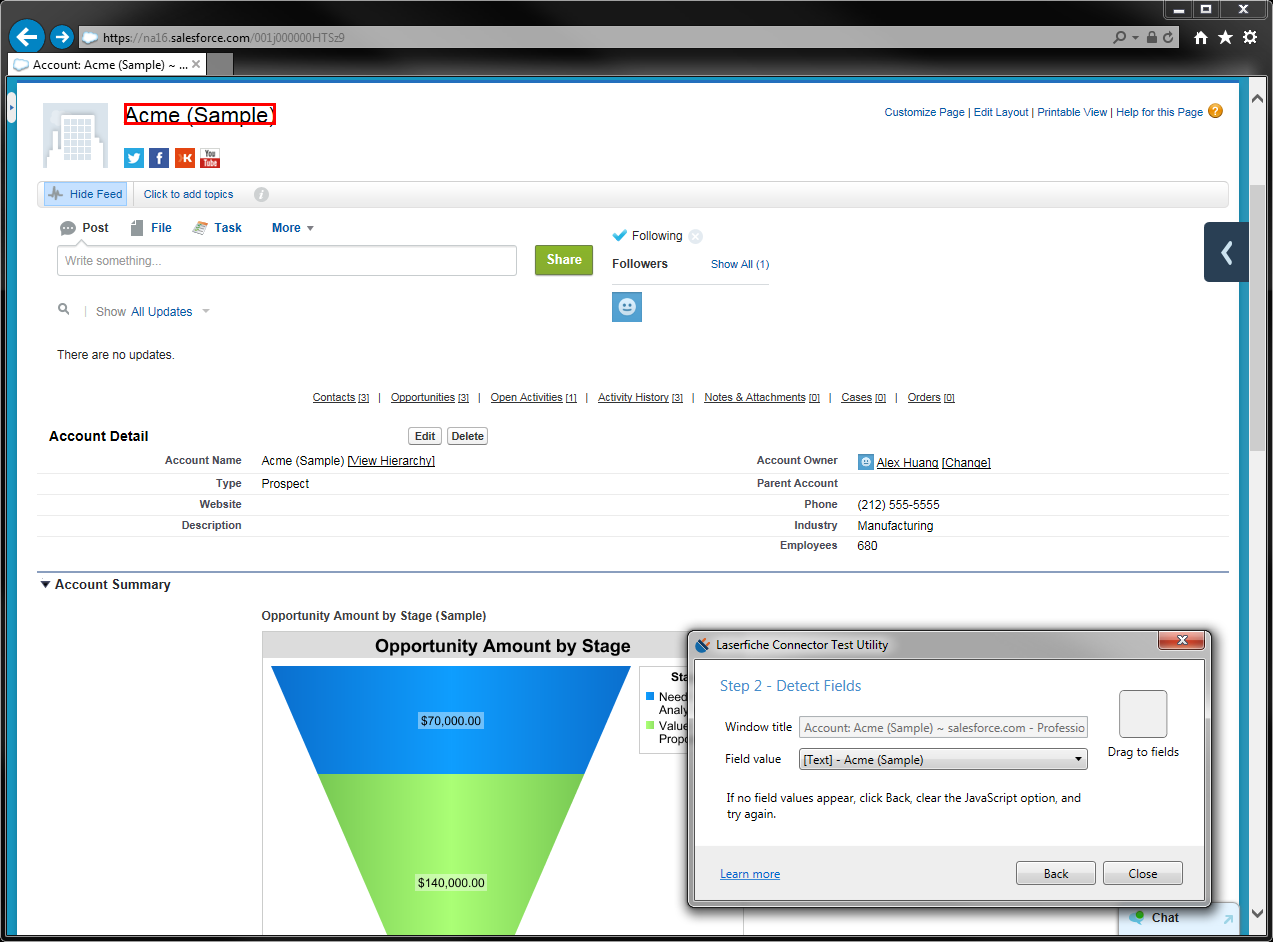The width and height of the screenshot is (1273, 942).
Task: Open the YouTube icon under Acme (Sample)
Action: [210, 158]
